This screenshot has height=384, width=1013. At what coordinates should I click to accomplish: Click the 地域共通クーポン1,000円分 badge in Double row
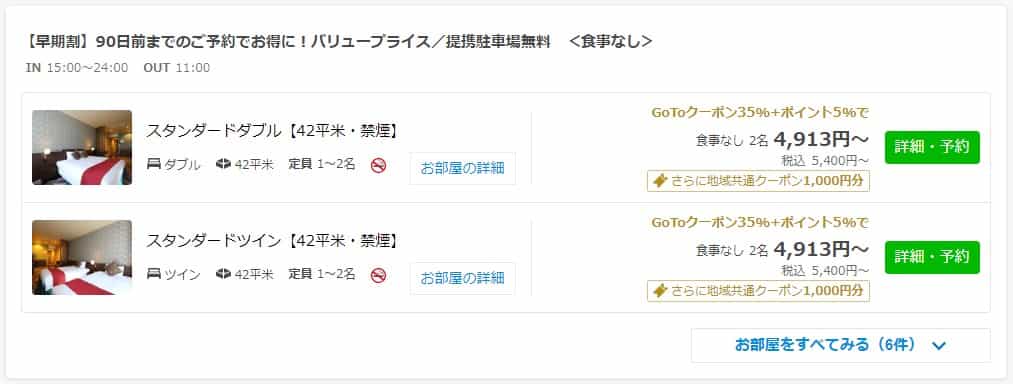758,181
